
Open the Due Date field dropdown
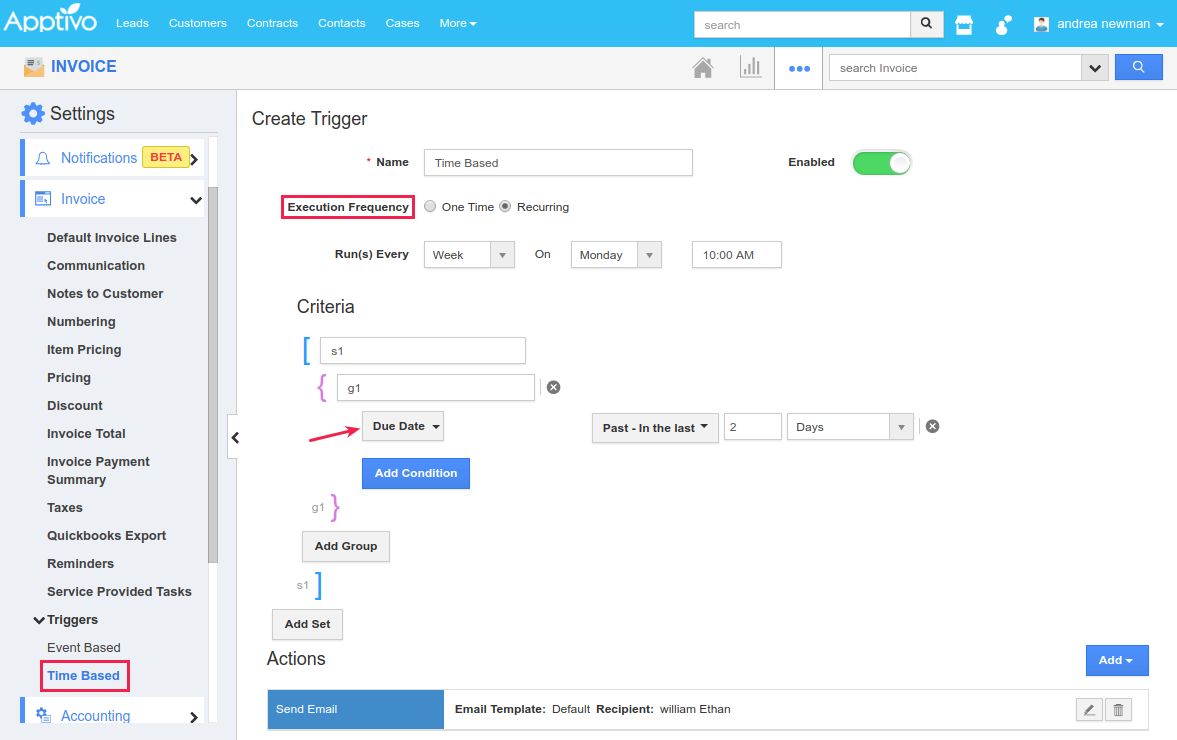[x=403, y=426]
